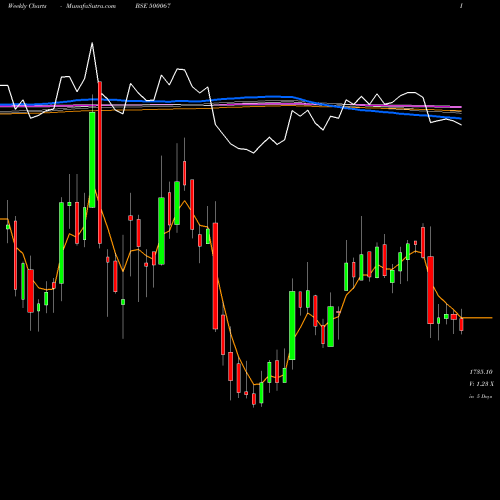Click the tallest green candlestick body
Screen dimensions: 500x500
pos(92,160)
